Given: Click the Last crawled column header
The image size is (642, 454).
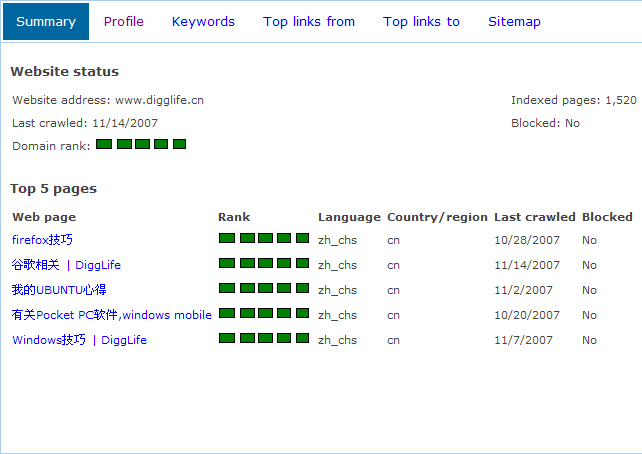Looking at the screenshot, I should (535, 217).
